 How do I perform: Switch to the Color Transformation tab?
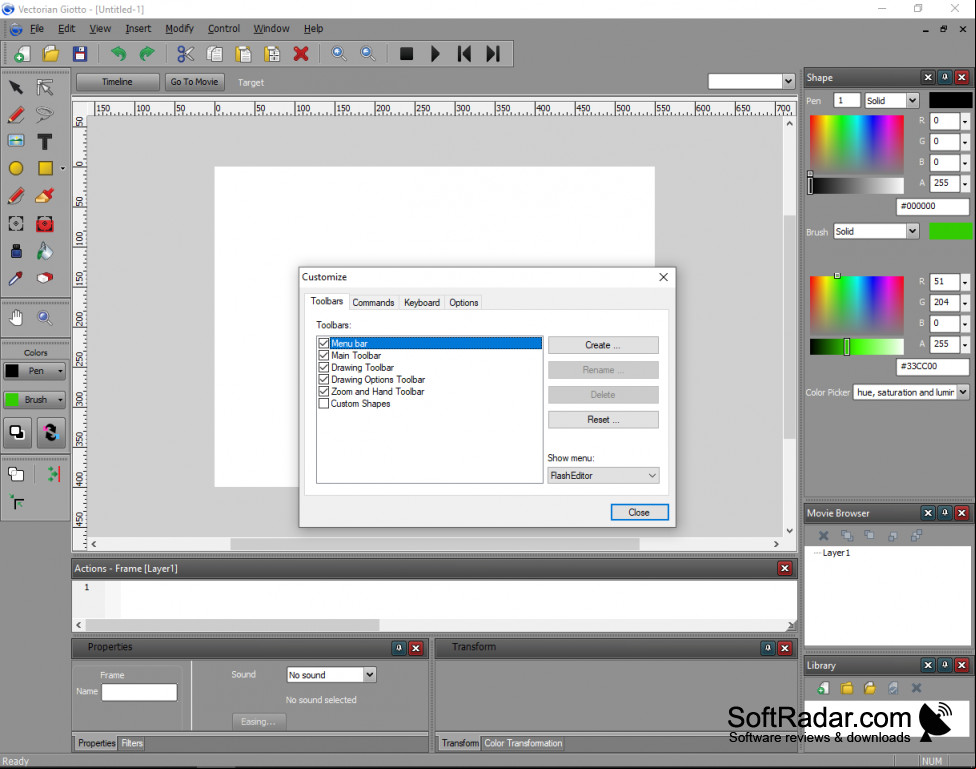tap(523, 743)
